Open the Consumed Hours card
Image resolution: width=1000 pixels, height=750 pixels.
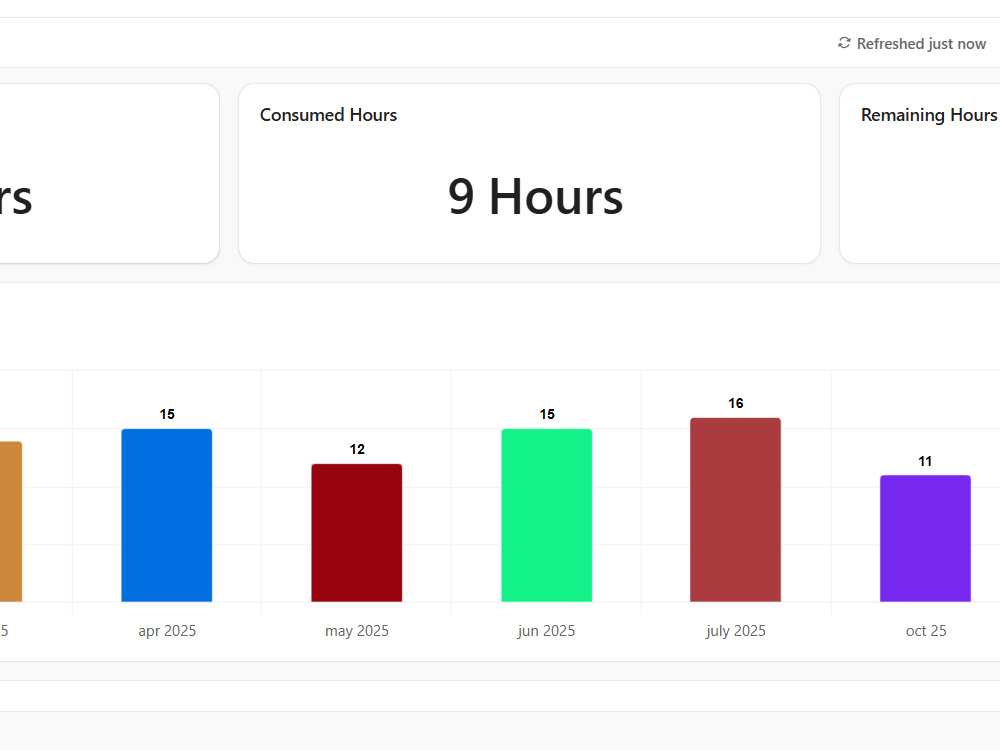(x=529, y=173)
